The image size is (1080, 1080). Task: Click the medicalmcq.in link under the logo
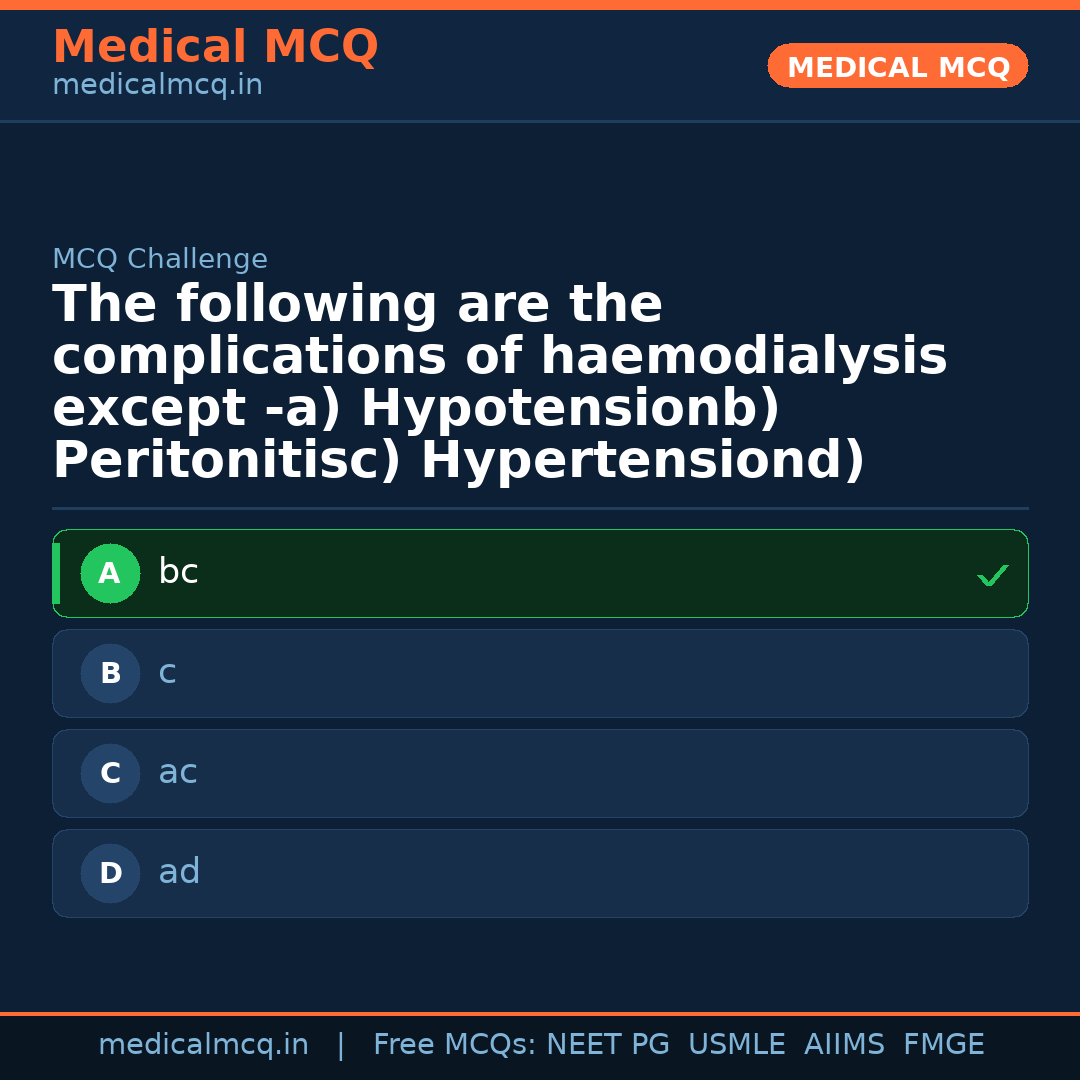pyautogui.click(x=157, y=85)
